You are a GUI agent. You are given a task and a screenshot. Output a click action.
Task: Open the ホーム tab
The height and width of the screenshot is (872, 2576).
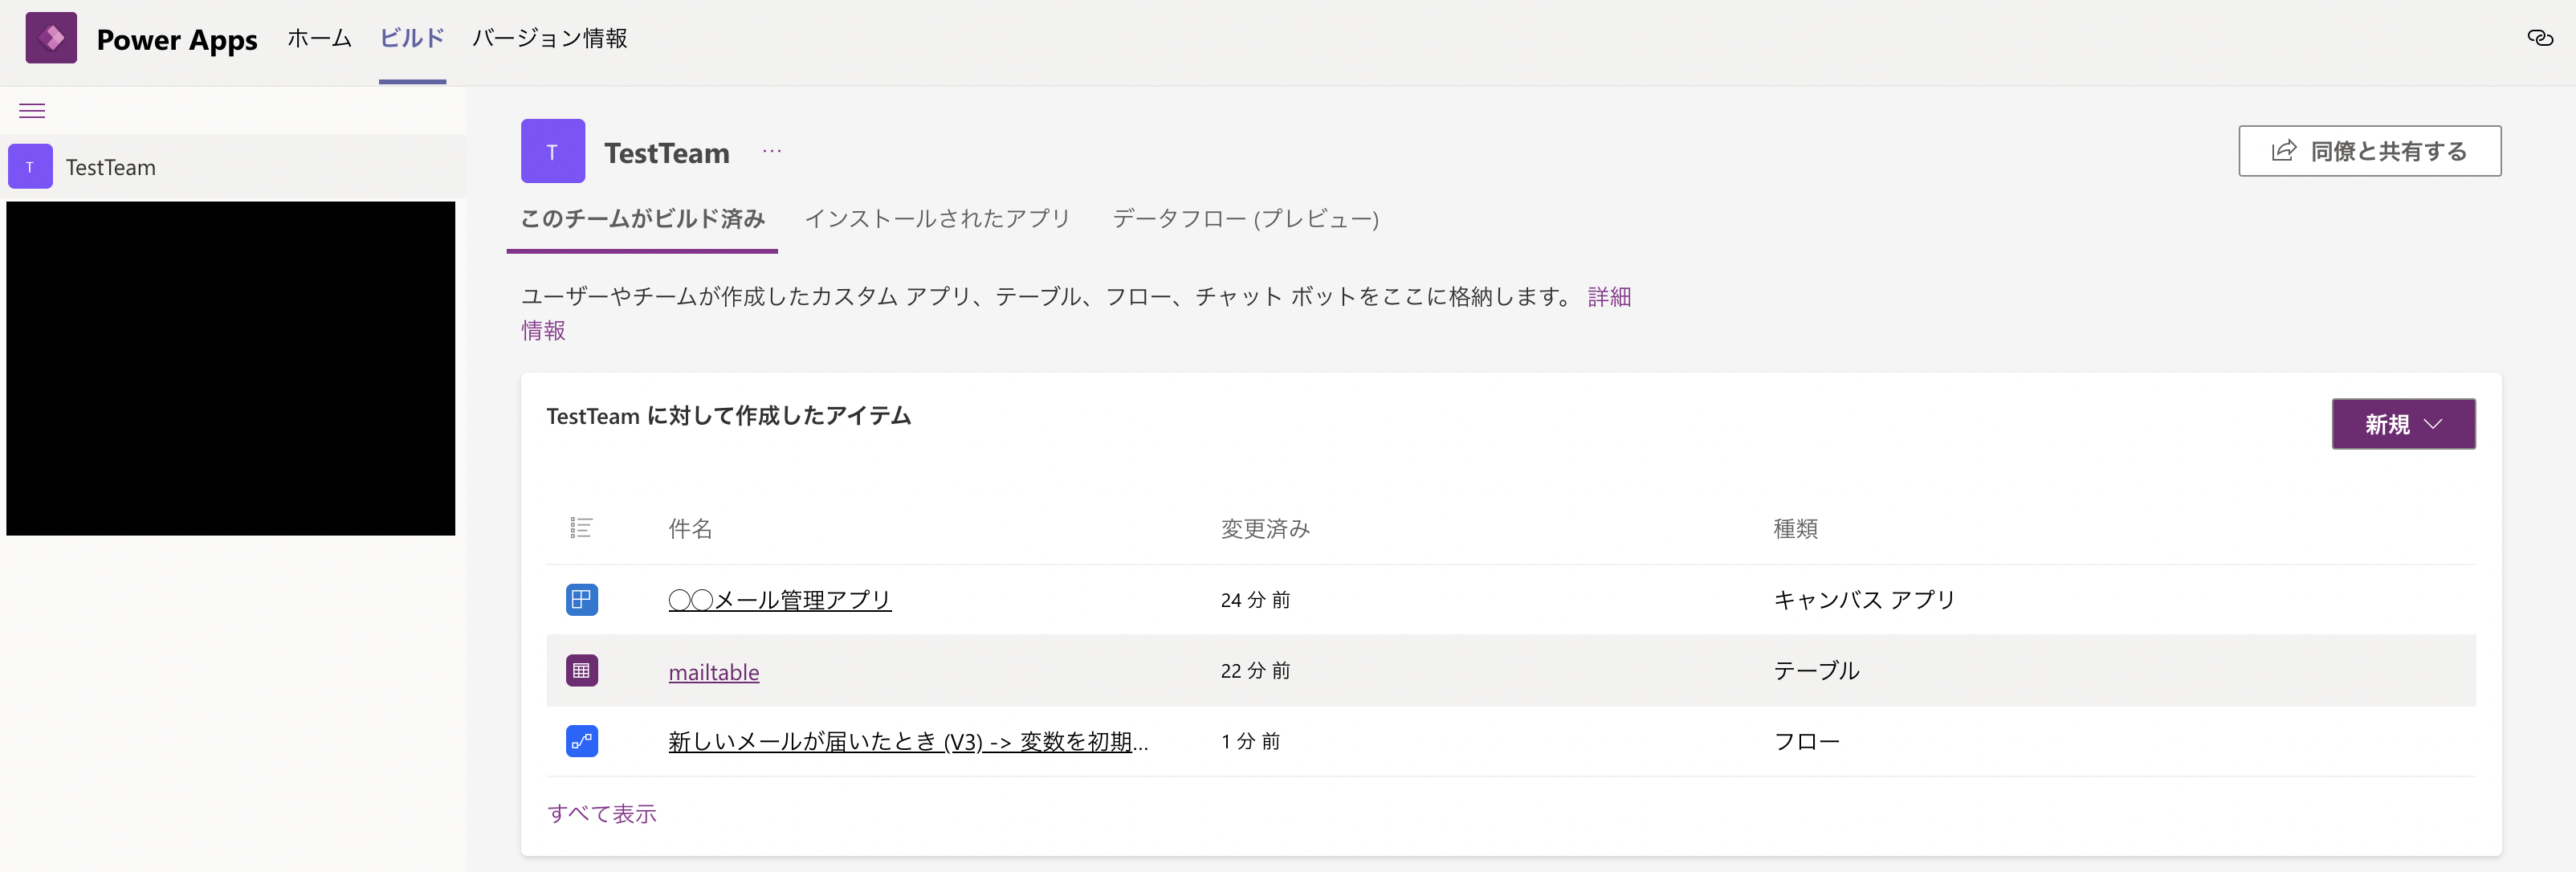click(x=319, y=38)
